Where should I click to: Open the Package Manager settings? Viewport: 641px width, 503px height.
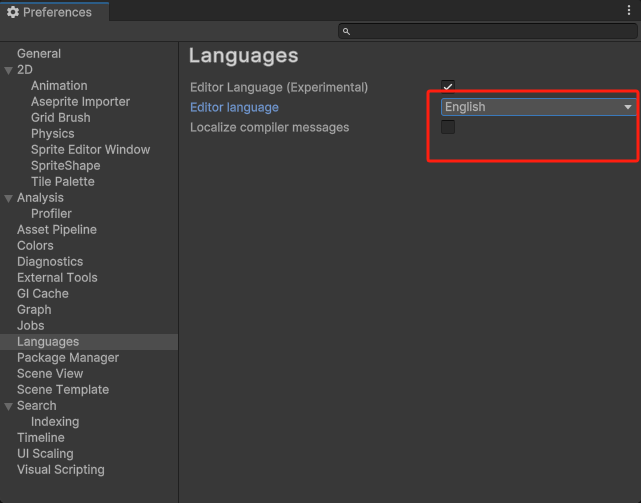click(x=68, y=358)
